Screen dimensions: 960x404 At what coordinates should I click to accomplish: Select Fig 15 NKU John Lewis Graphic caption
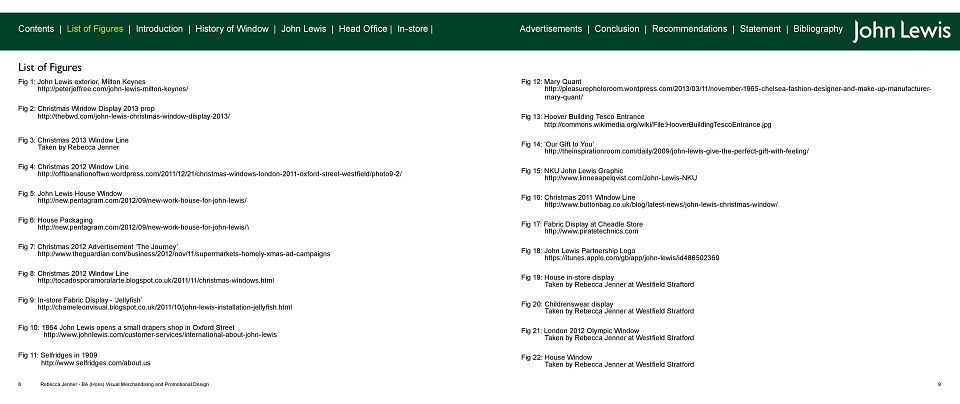pos(572,171)
